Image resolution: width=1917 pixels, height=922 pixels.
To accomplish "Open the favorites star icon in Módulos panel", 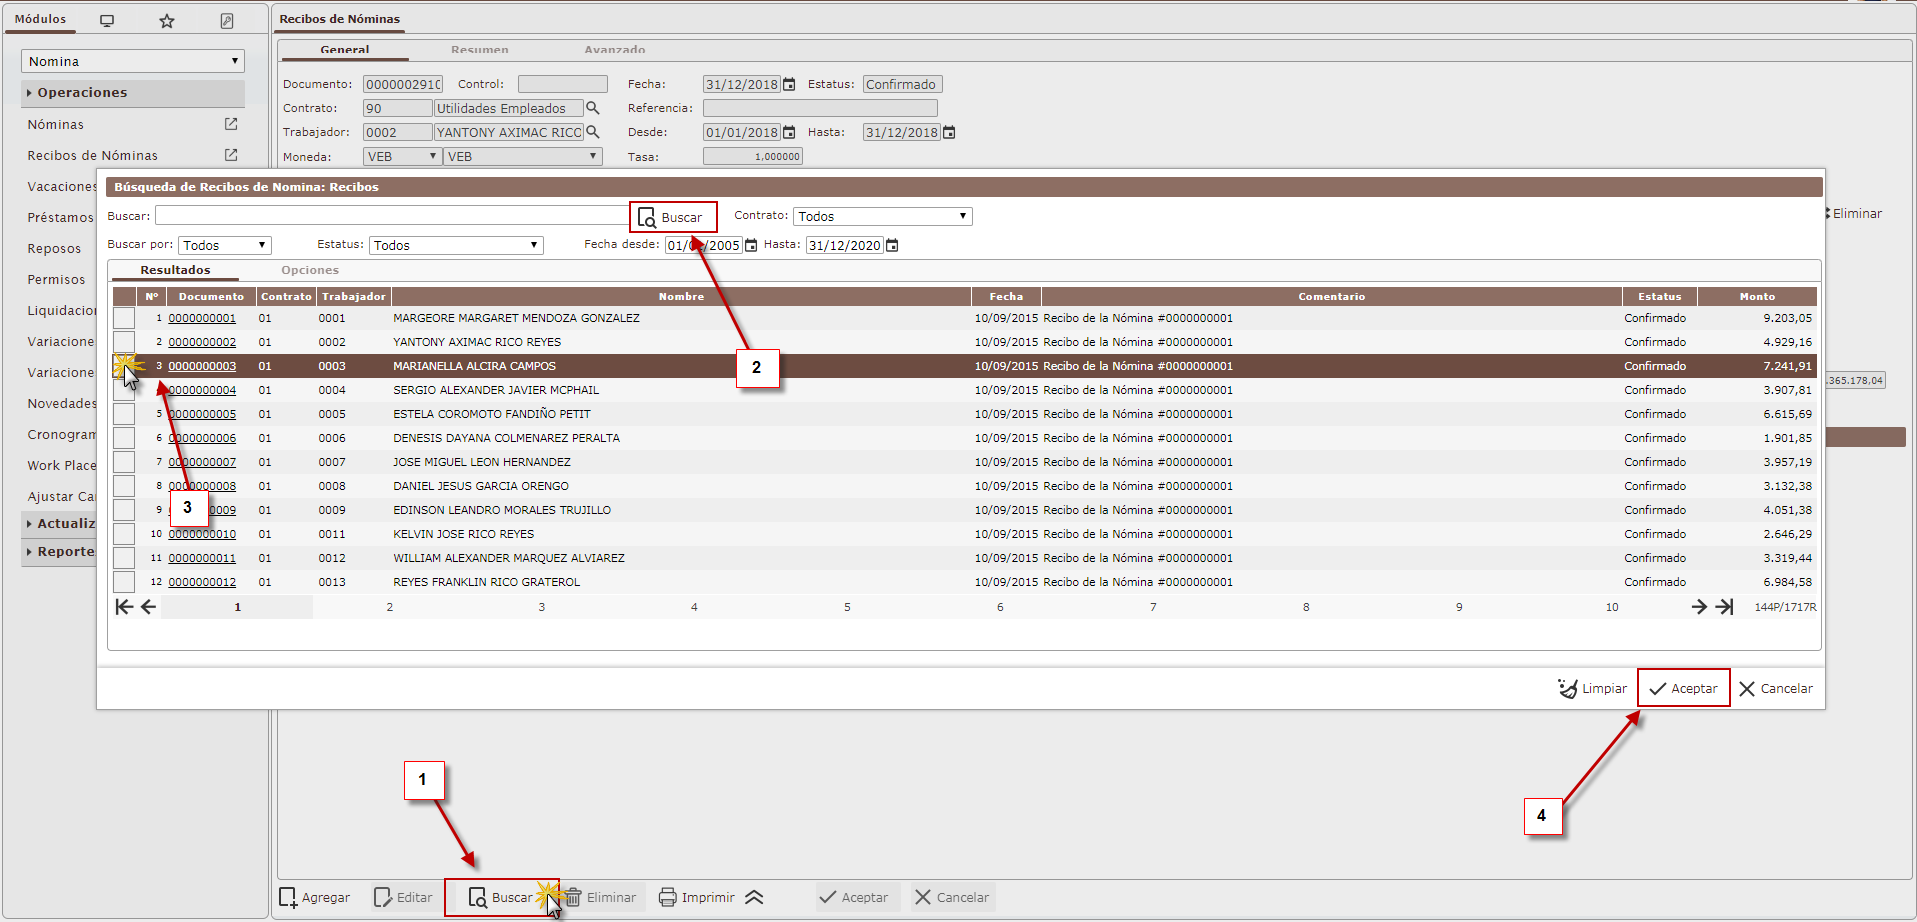I will pyautogui.click(x=167, y=21).
